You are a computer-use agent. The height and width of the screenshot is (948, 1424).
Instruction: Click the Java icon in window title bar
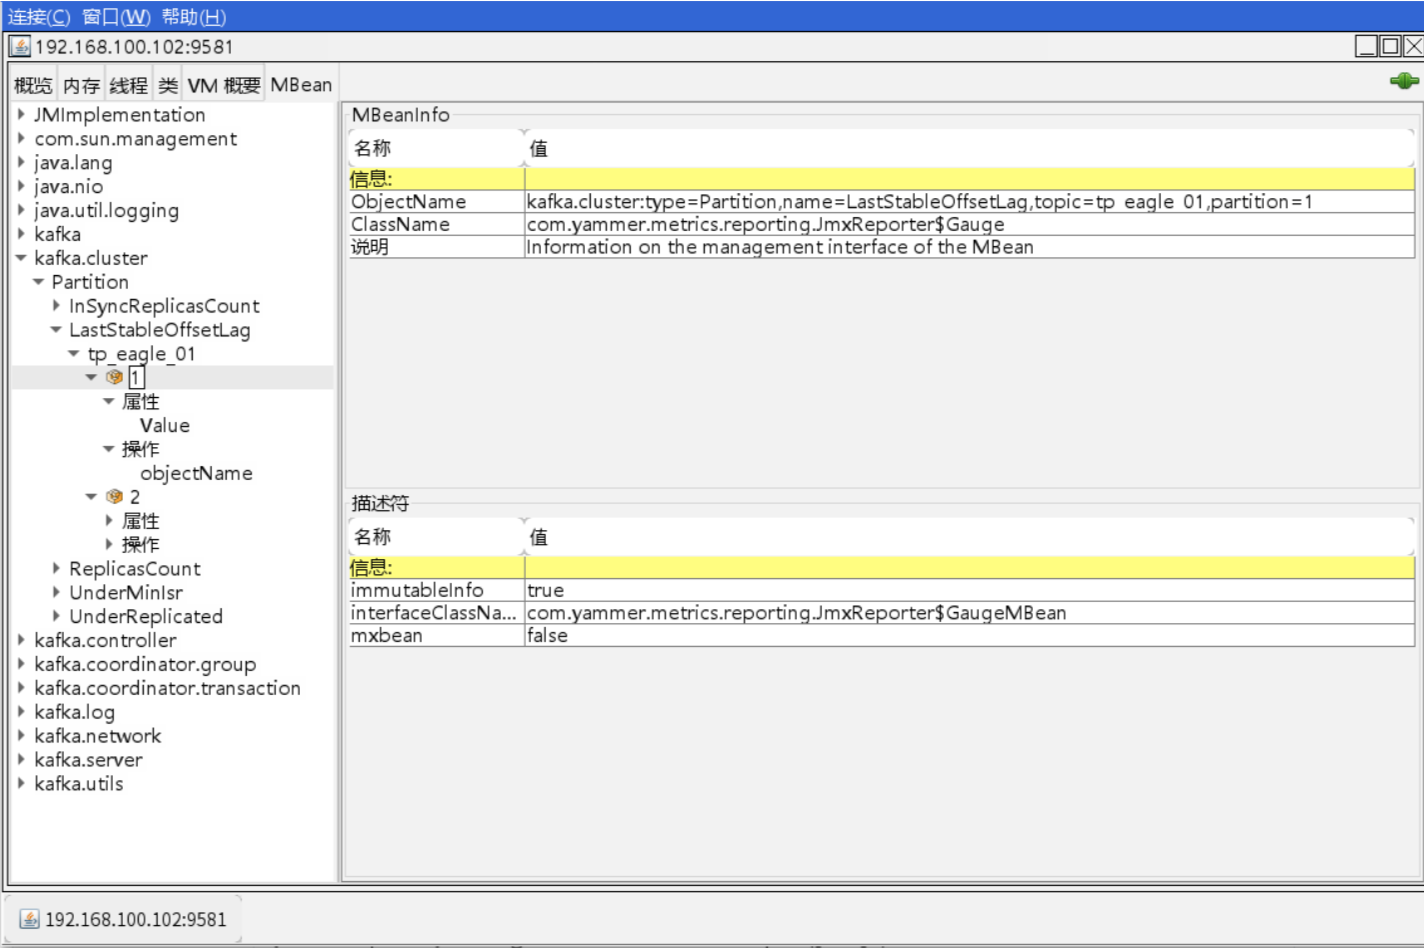click(20, 46)
